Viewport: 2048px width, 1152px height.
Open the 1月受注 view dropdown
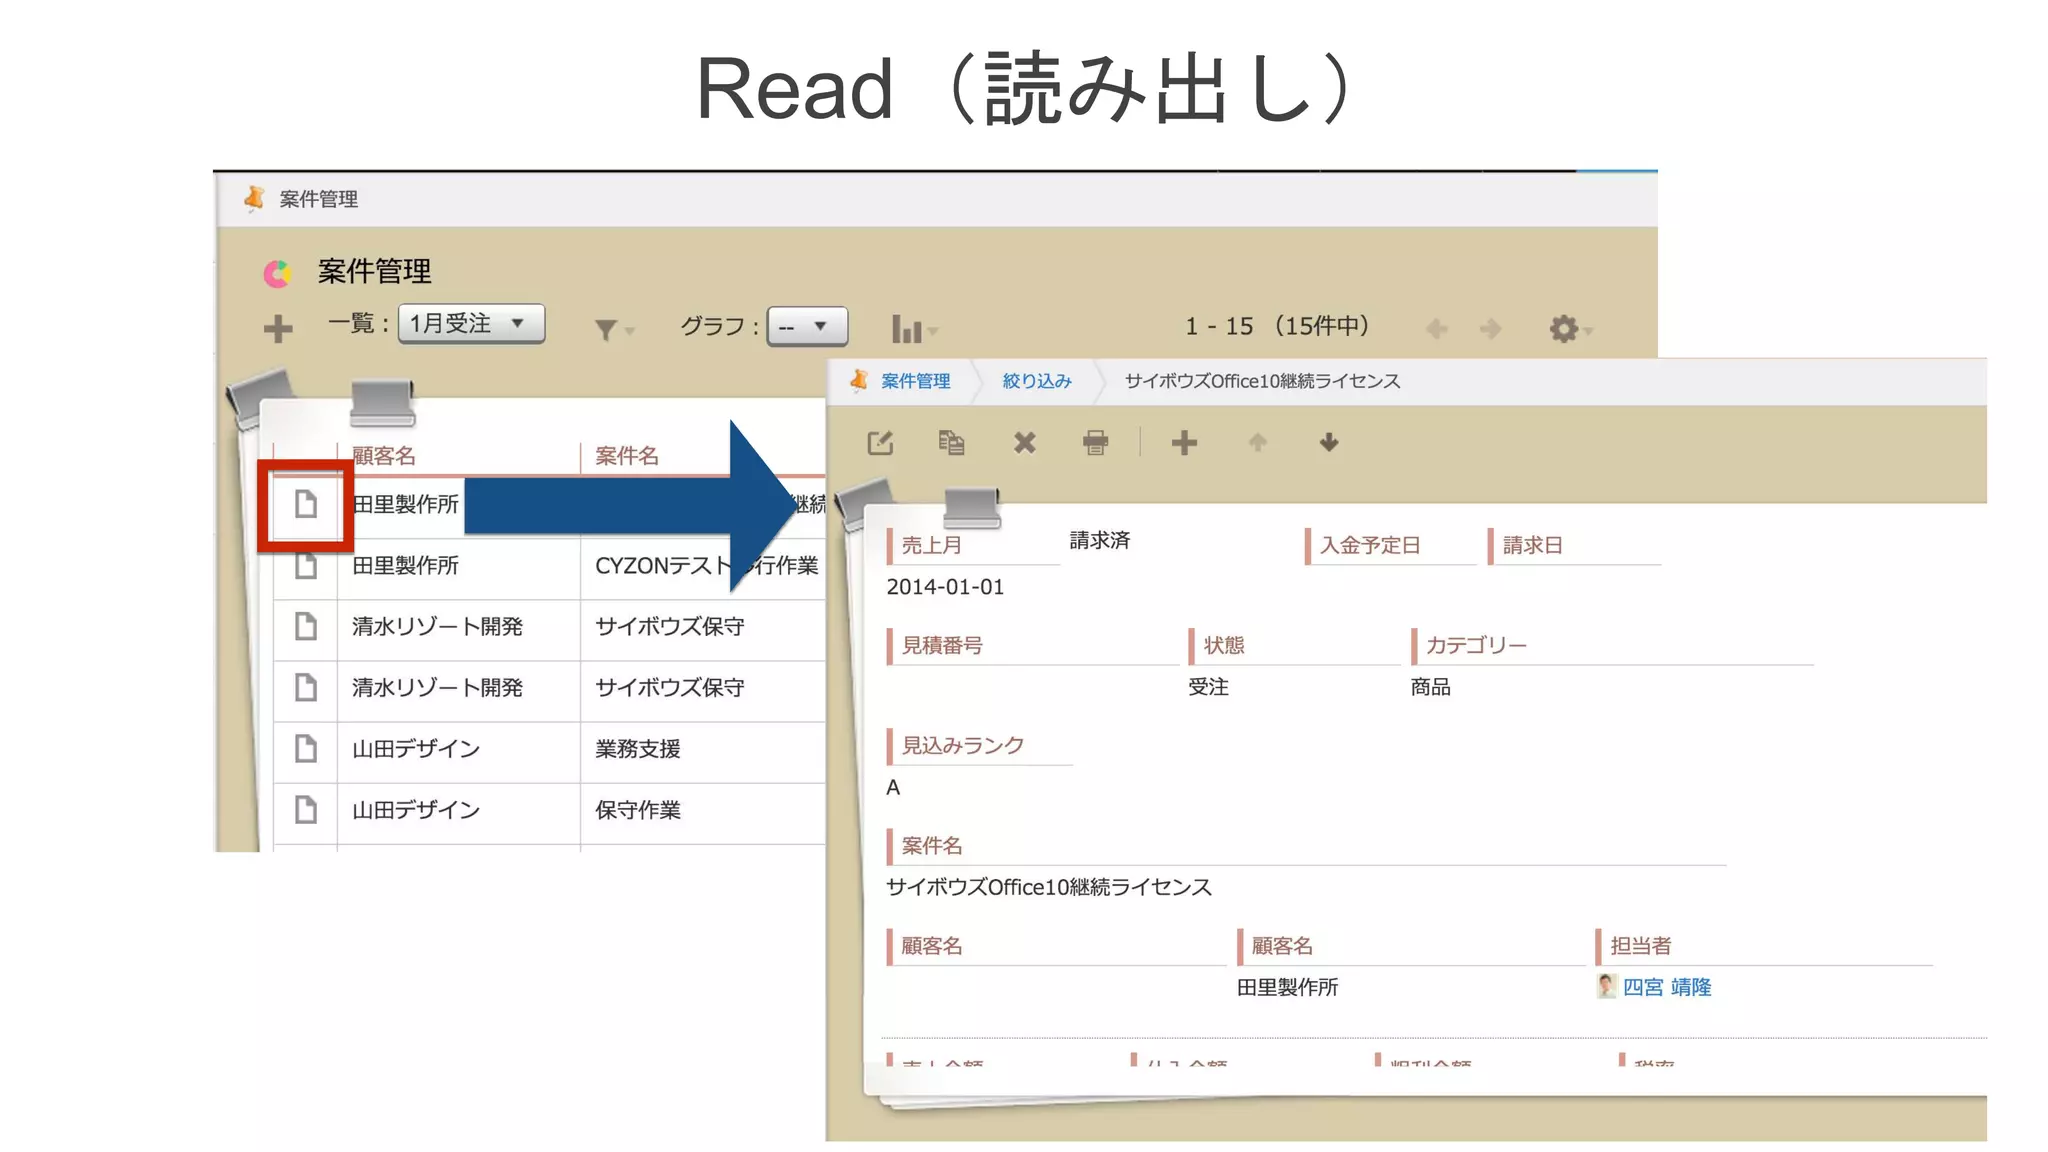tap(471, 324)
